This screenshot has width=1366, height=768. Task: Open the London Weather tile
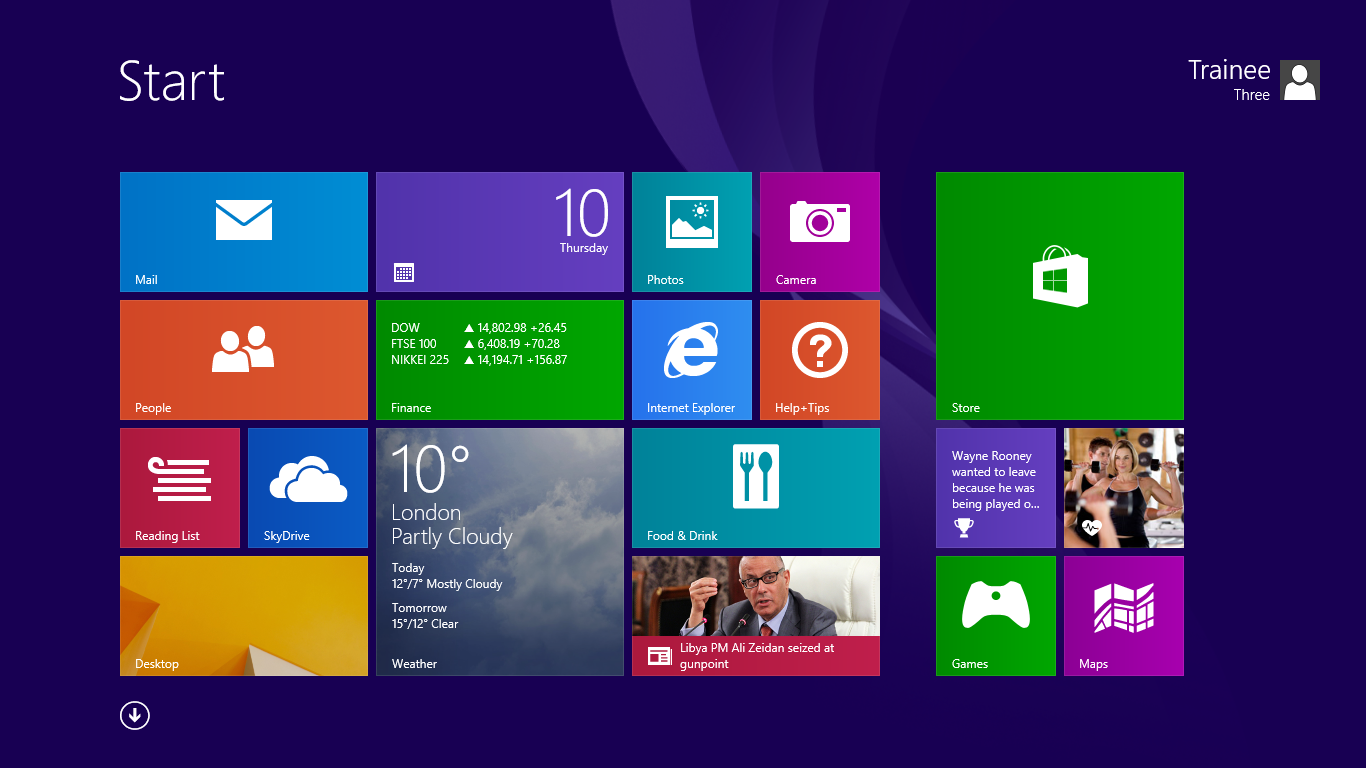point(499,551)
